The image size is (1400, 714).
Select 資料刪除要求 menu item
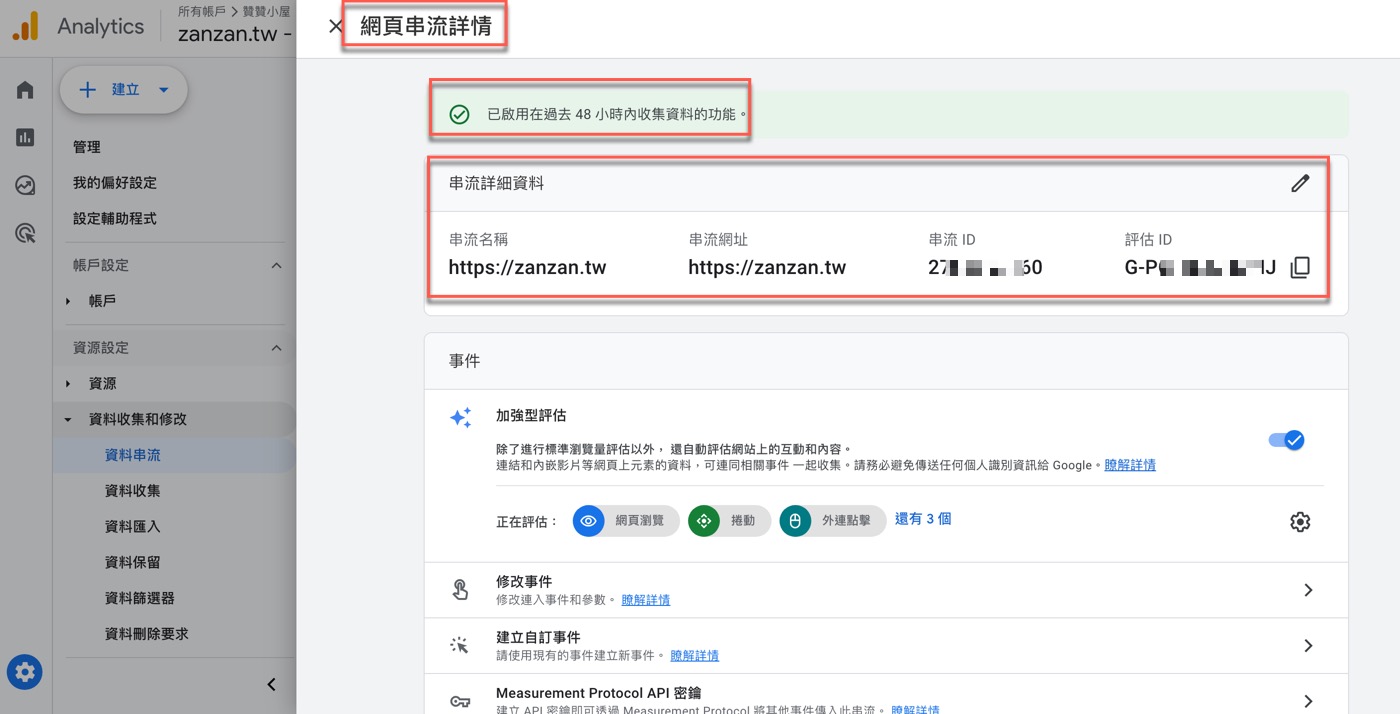click(x=147, y=634)
